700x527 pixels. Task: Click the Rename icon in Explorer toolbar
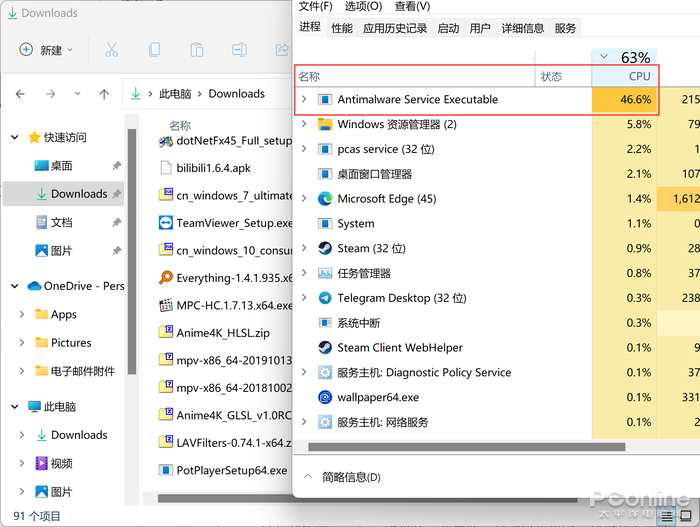[x=239, y=50]
